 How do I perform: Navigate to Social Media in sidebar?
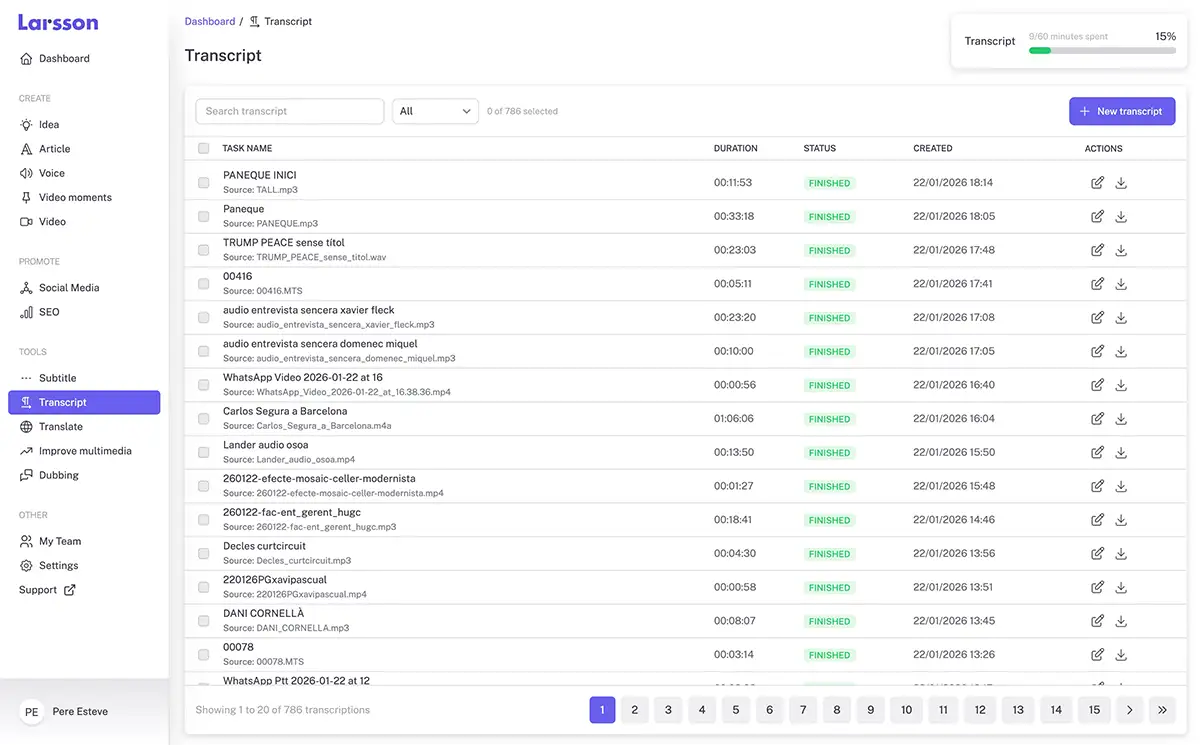point(69,288)
